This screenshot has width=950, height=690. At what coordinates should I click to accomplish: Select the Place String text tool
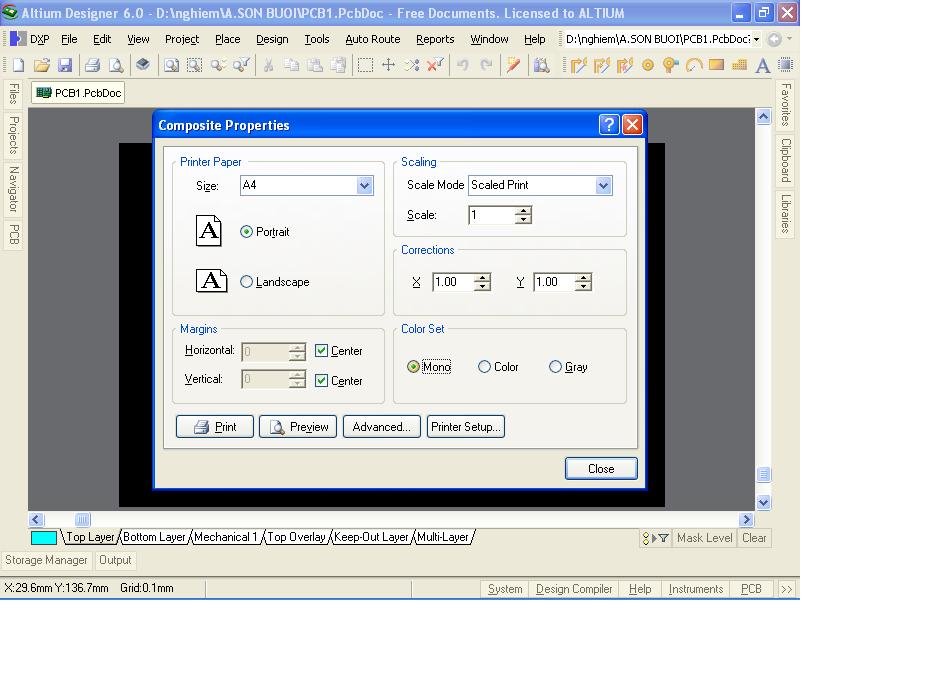click(x=763, y=65)
